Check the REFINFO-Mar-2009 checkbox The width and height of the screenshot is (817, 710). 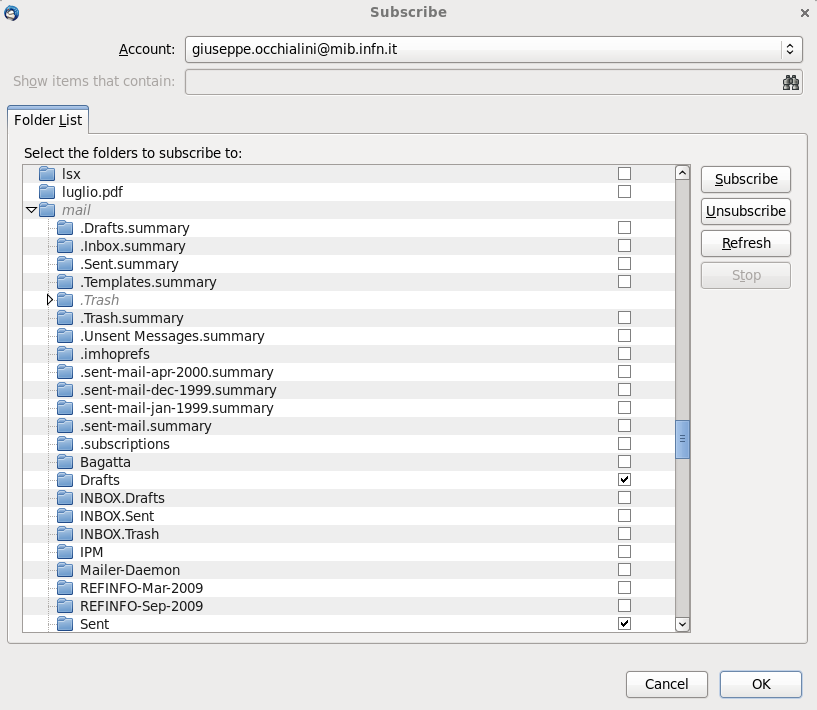[x=624, y=588]
